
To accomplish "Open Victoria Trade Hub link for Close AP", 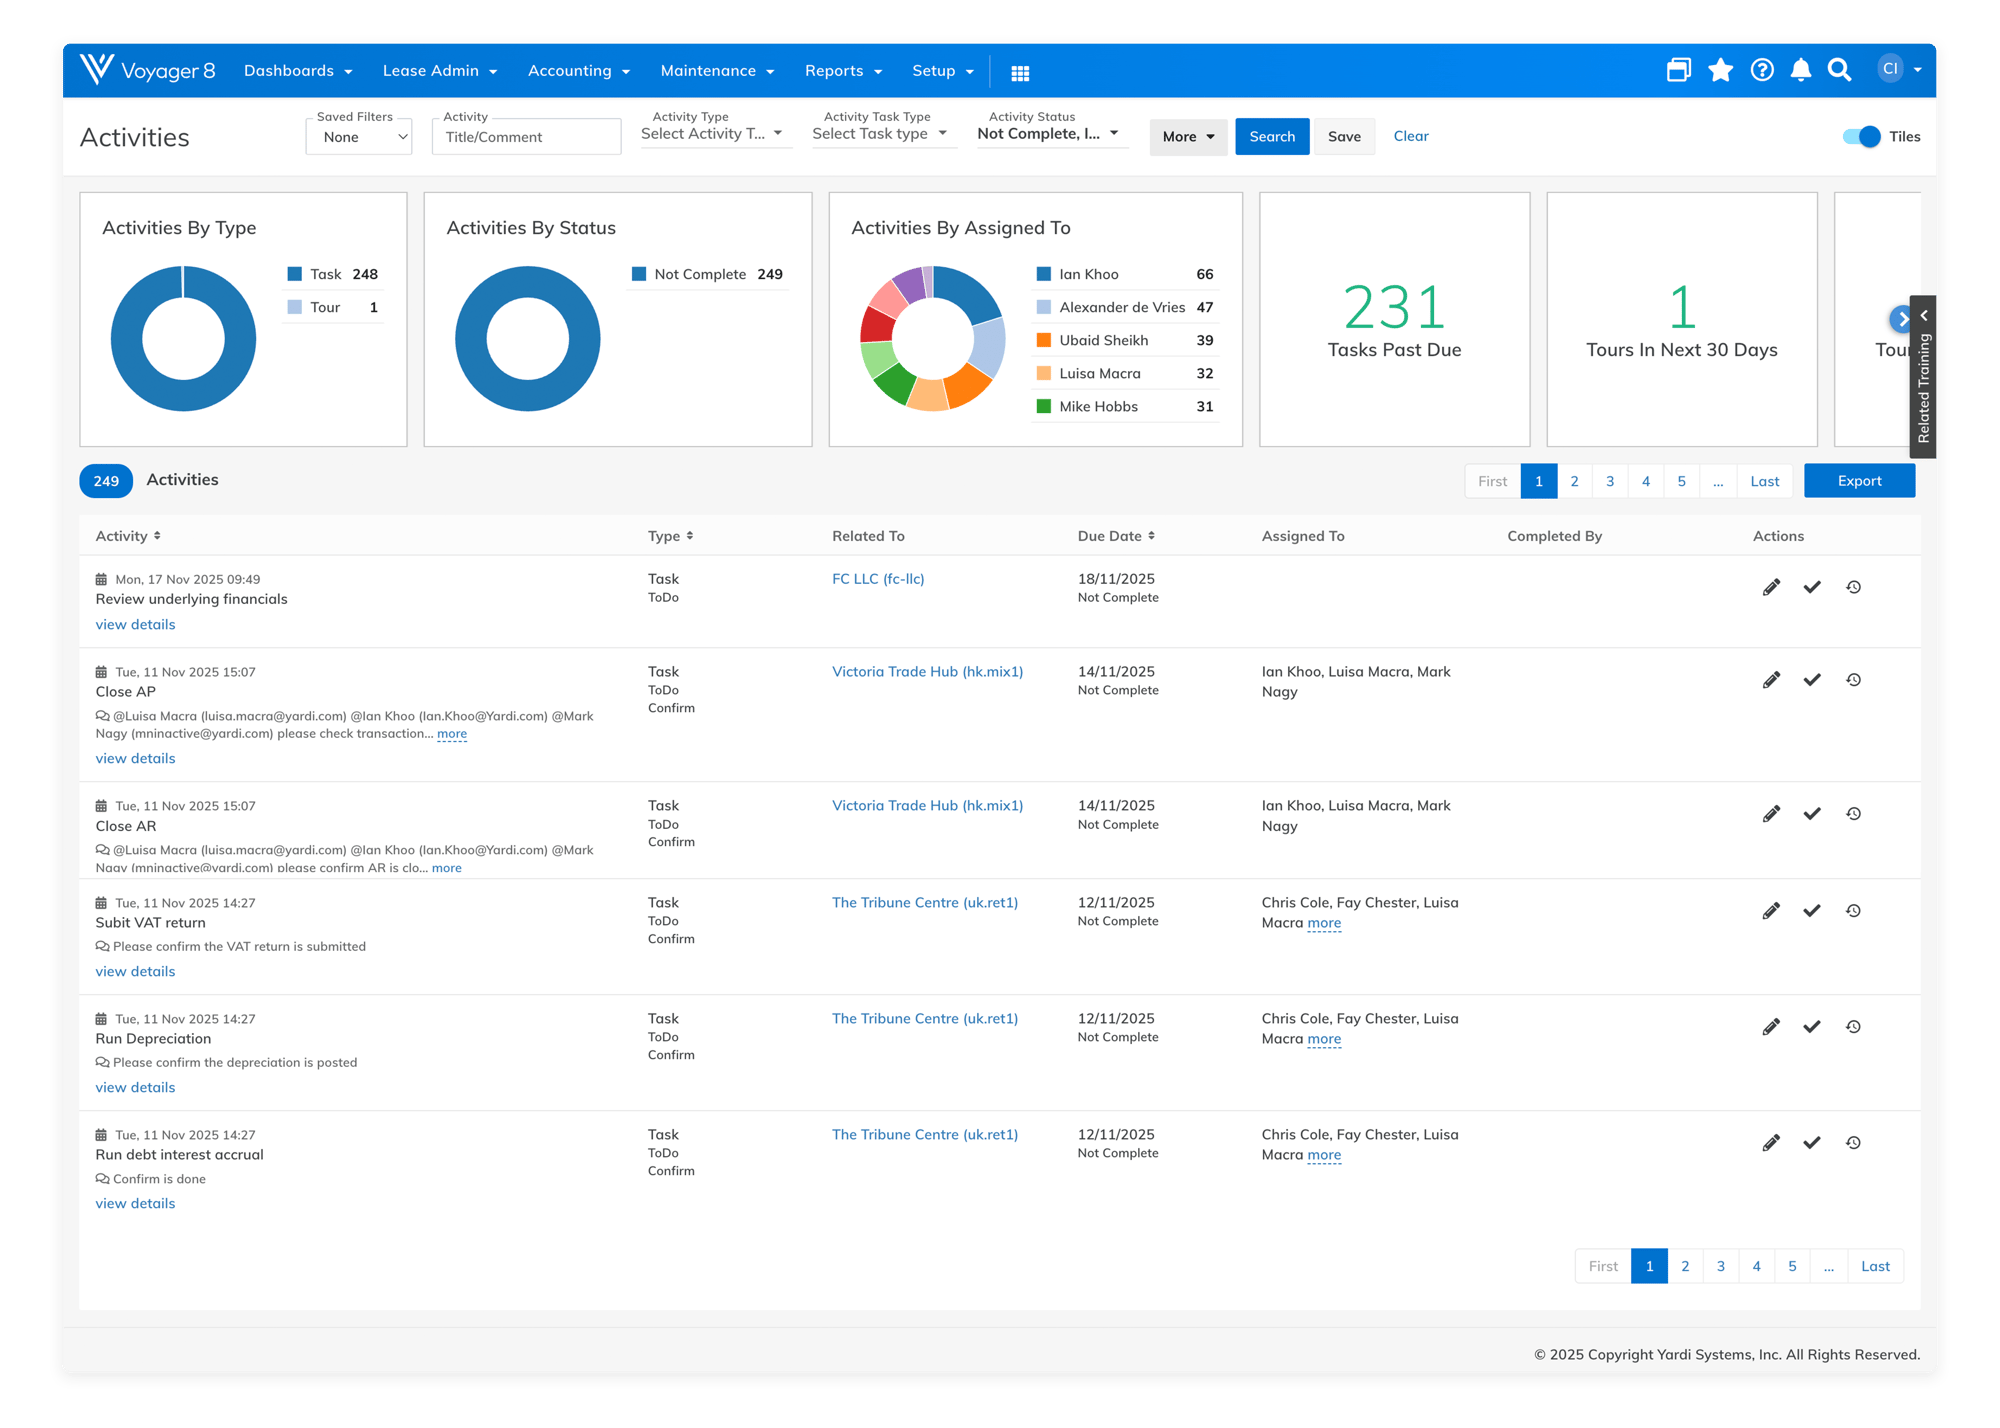I will click(927, 672).
